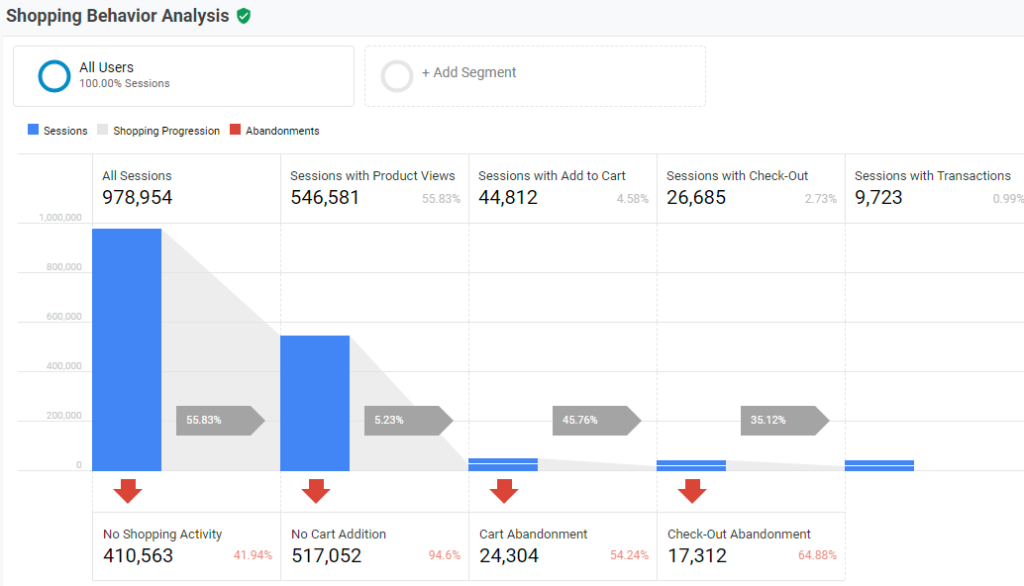The width and height of the screenshot is (1024, 586).
Task: Click the Sessions with Check-Out bar
Action: pos(691,466)
